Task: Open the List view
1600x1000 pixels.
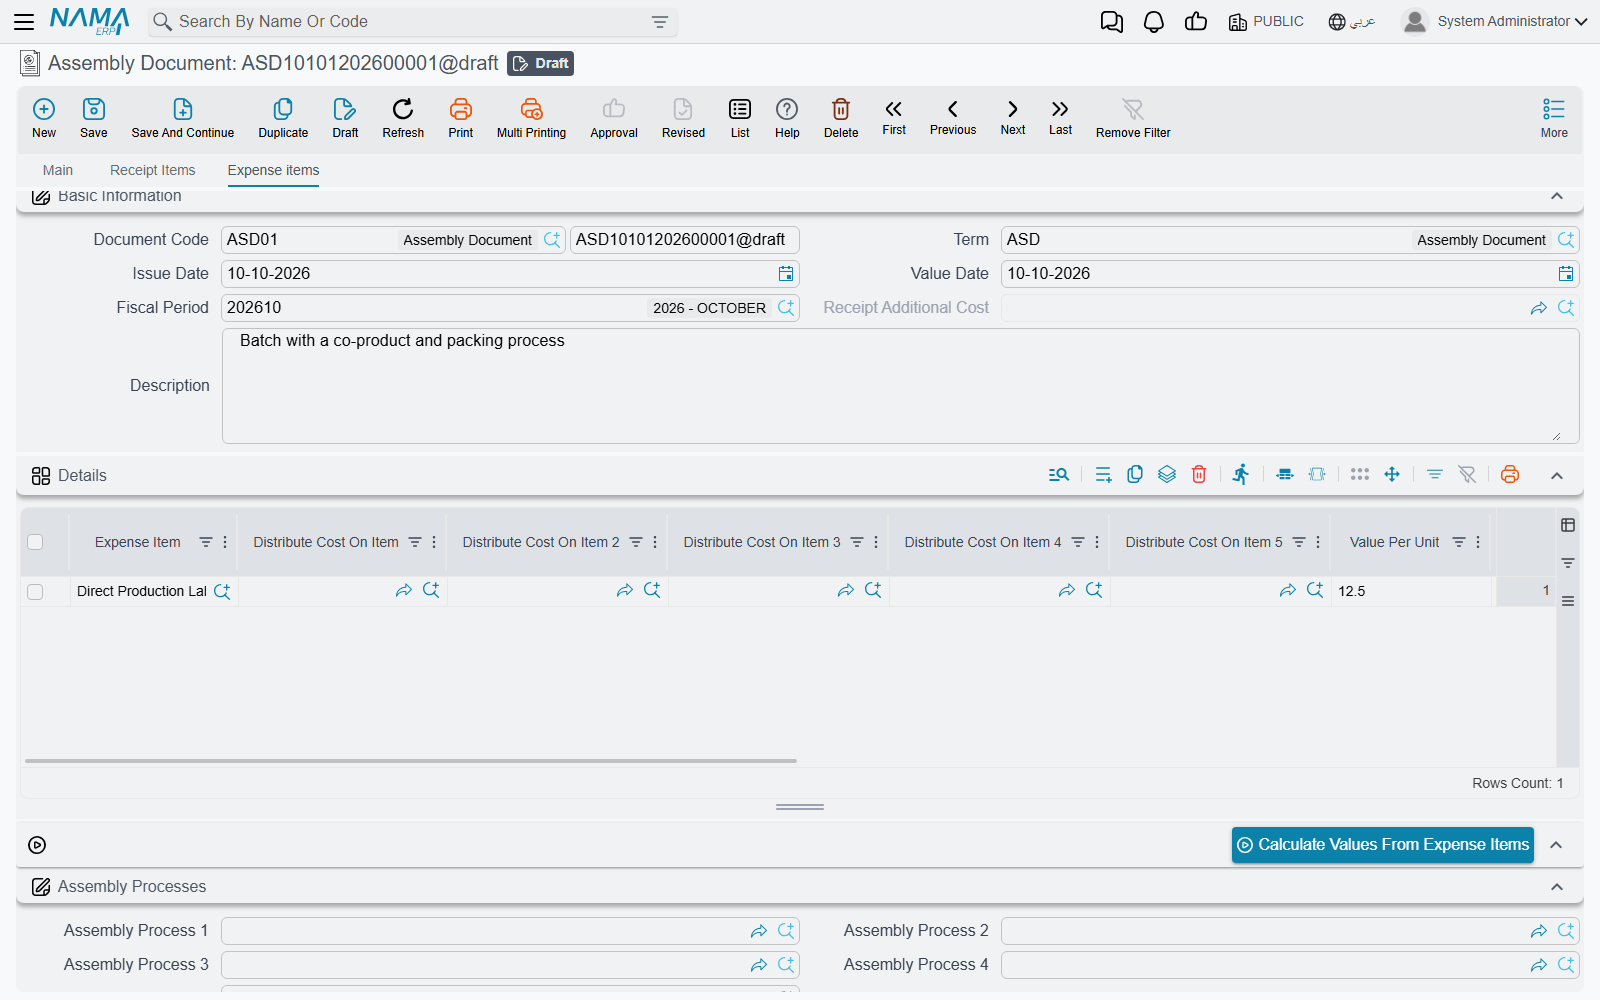Action: pyautogui.click(x=740, y=118)
